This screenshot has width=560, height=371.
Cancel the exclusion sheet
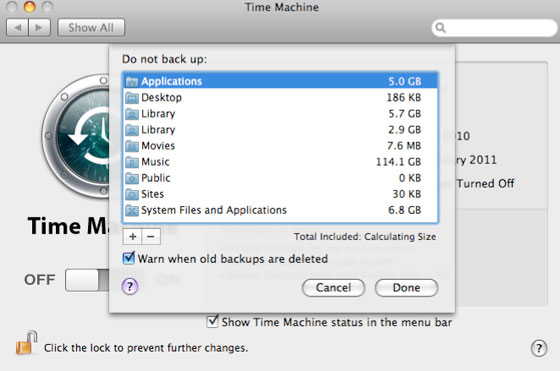pyautogui.click(x=333, y=288)
